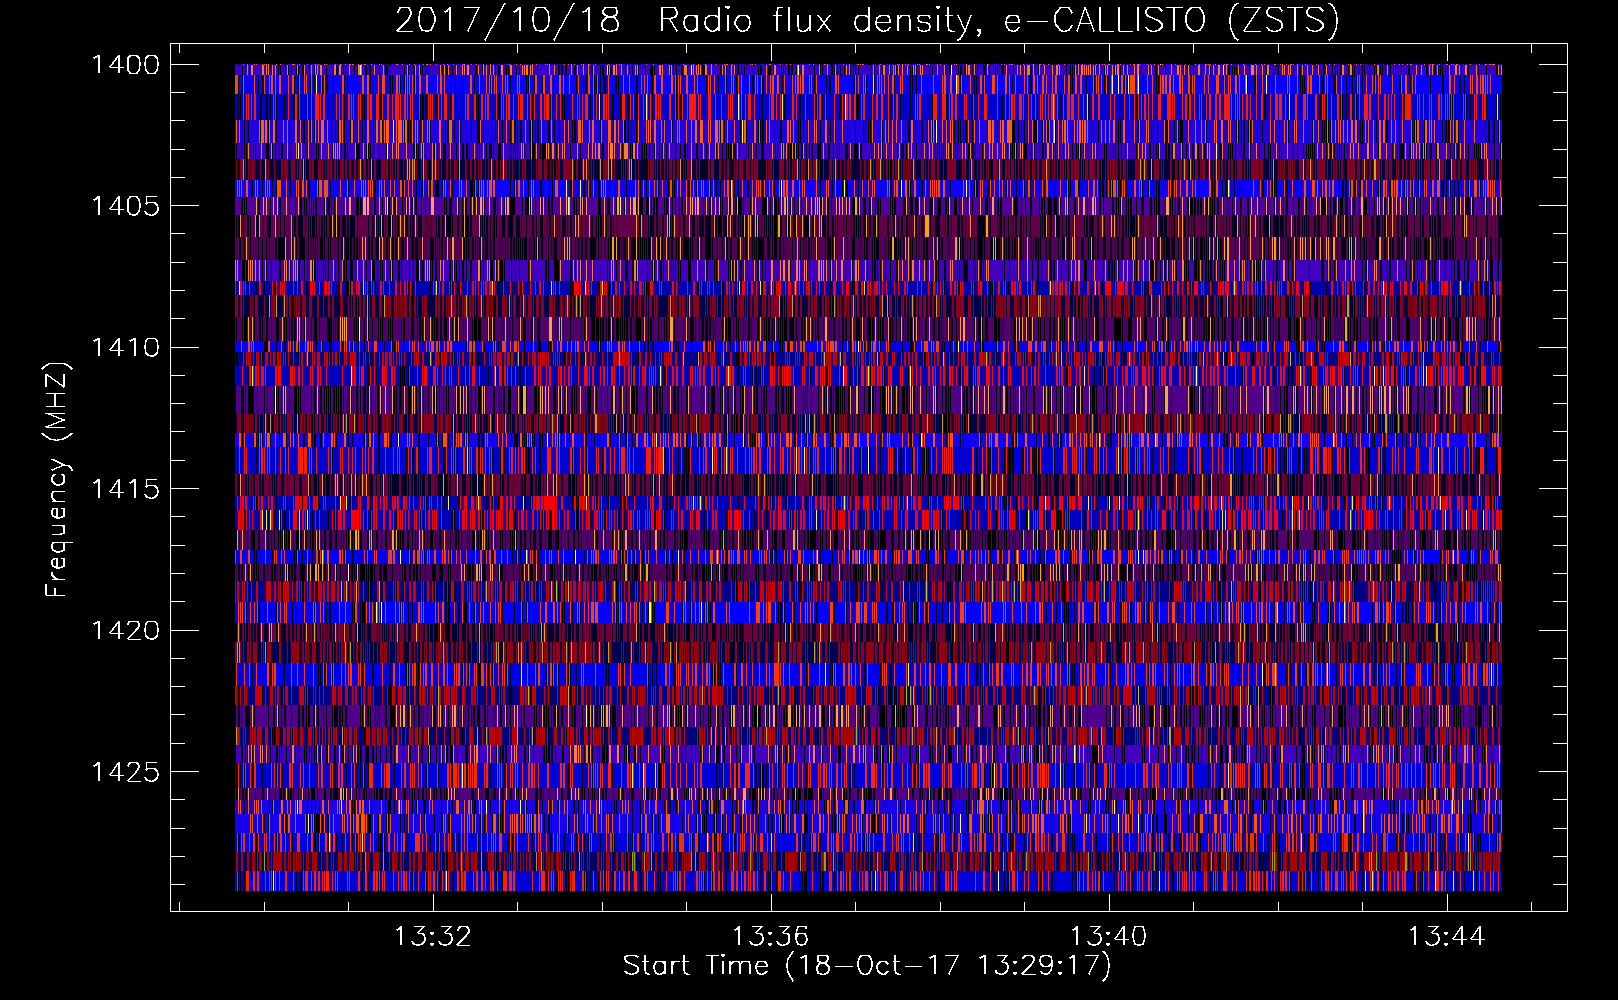Select the 1405 frequency tick label
Viewport: 1618px width, 1000px height.
coord(125,206)
